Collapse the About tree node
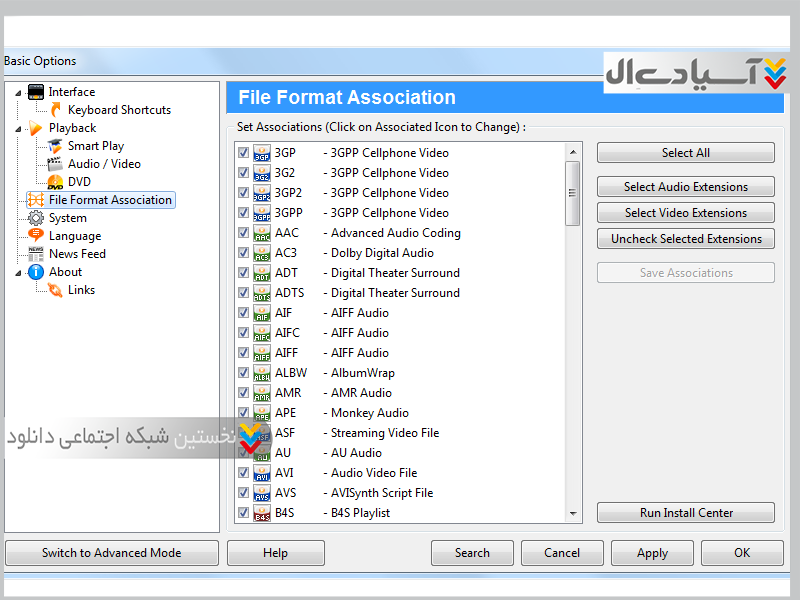Image resolution: width=800 pixels, height=600 pixels. [x=18, y=272]
